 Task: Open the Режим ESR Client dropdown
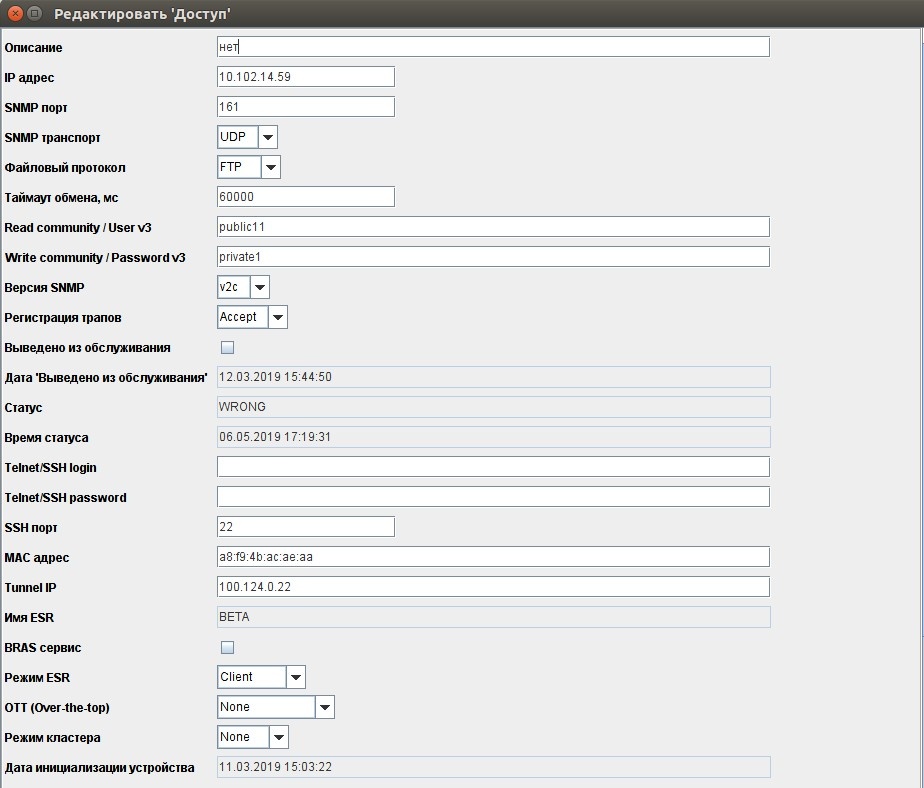295,677
